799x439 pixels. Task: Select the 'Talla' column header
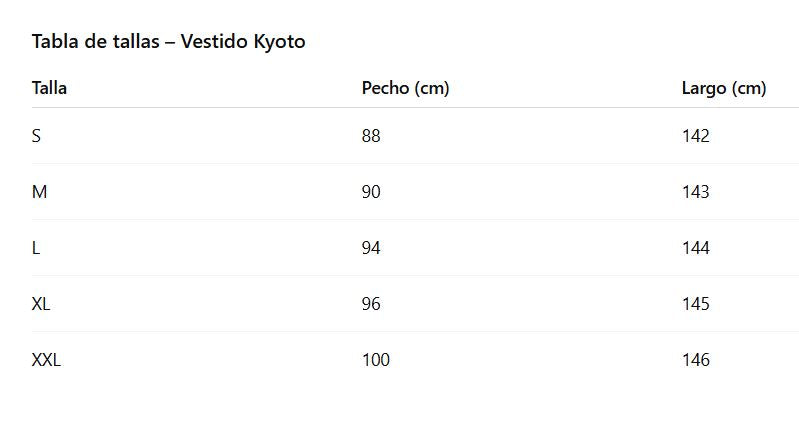pyautogui.click(x=49, y=88)
